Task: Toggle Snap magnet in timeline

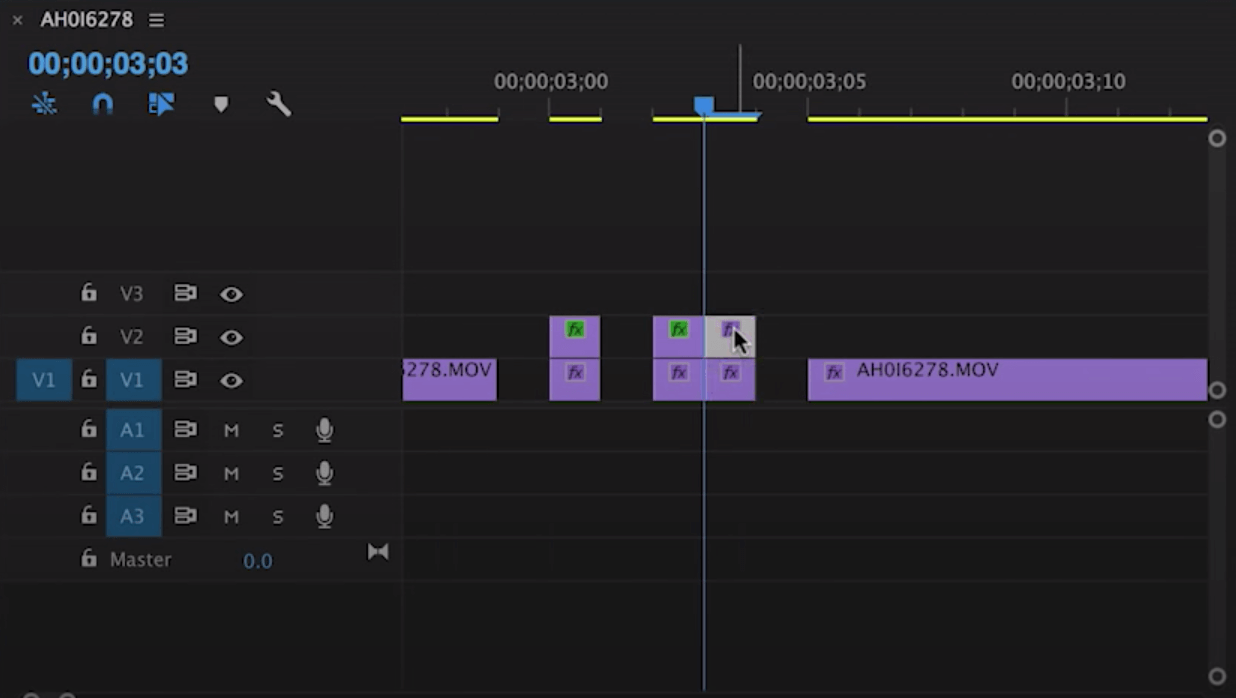Action: 102,104
